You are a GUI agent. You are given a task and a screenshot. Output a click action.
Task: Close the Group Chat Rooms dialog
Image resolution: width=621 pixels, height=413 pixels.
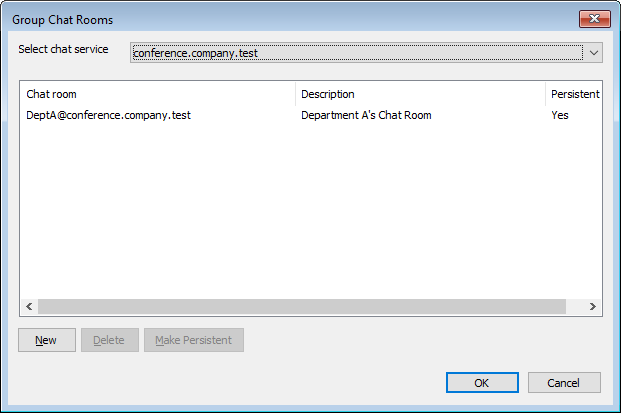(595, 19)
